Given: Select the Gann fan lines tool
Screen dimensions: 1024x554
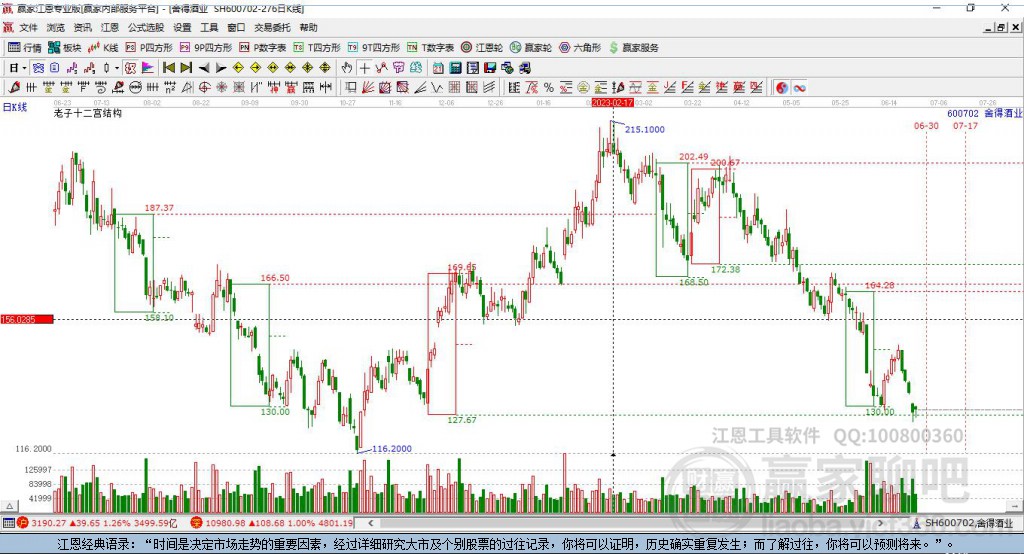Looking at the screenshot, I should [368, 88].
